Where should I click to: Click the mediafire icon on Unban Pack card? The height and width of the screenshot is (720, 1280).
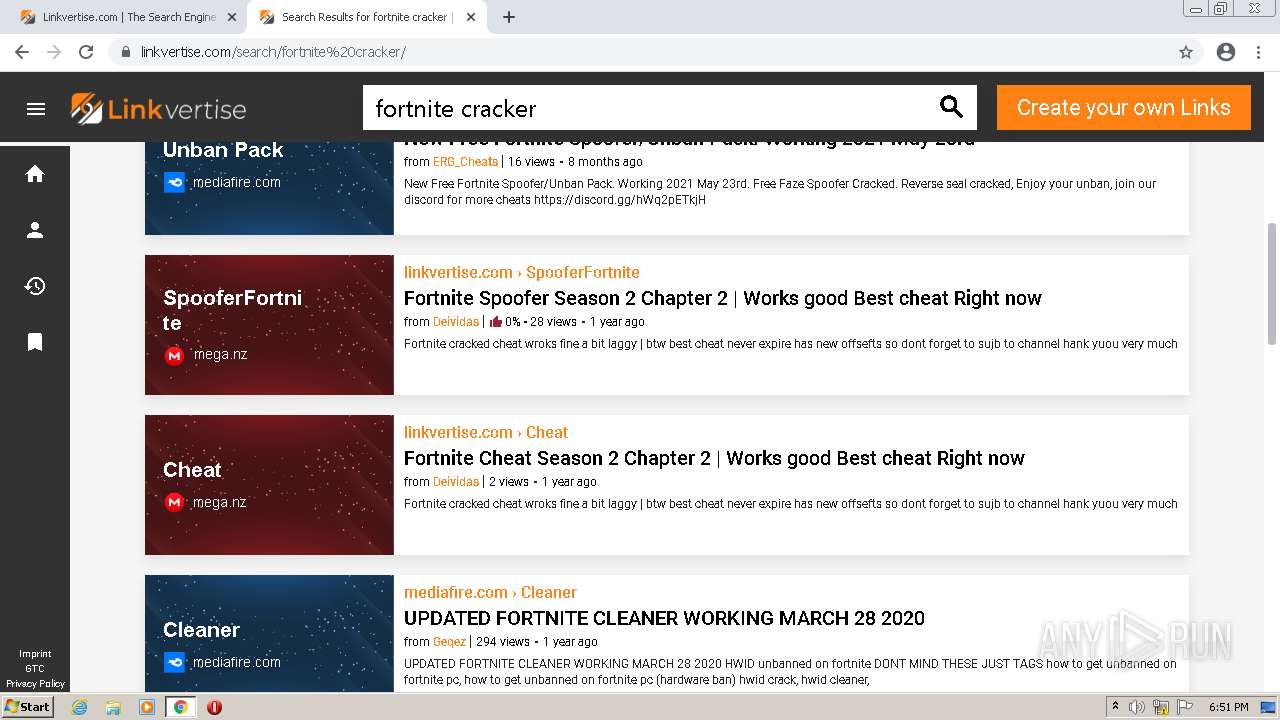174,182
